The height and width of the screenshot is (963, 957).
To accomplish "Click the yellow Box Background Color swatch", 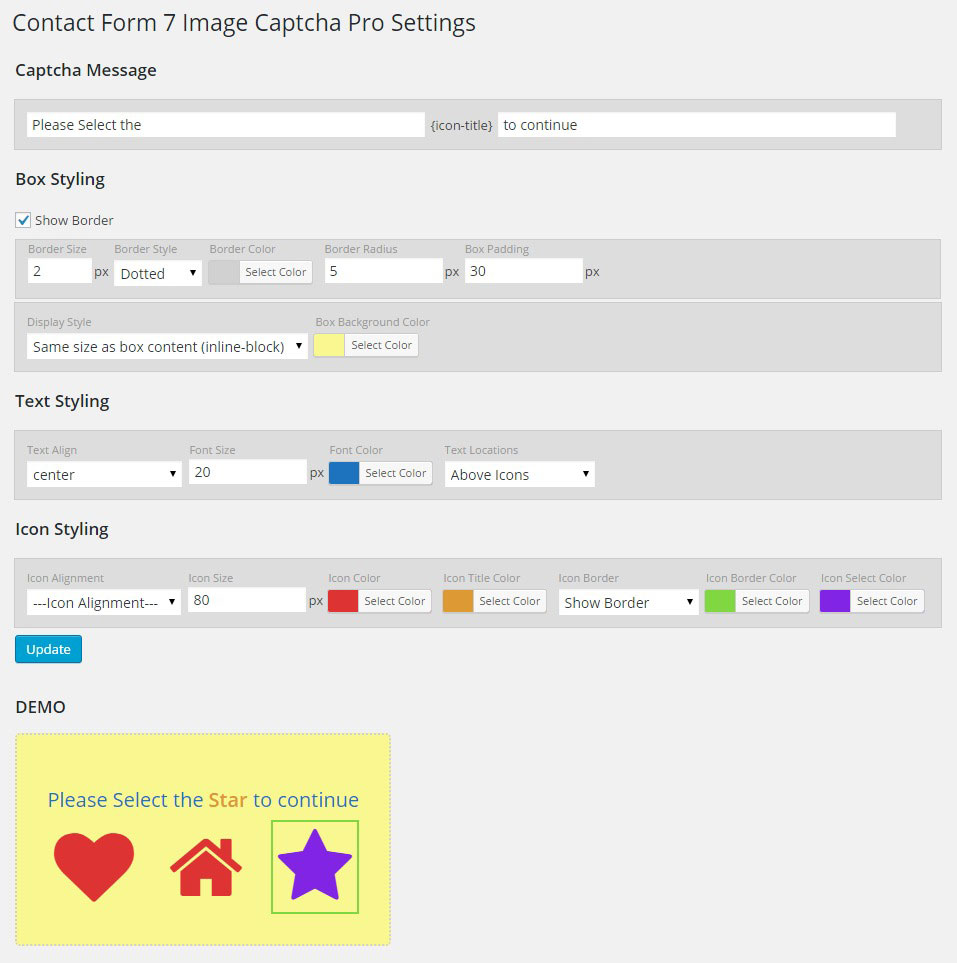I will pyautogui.click(x=329, y=345).
